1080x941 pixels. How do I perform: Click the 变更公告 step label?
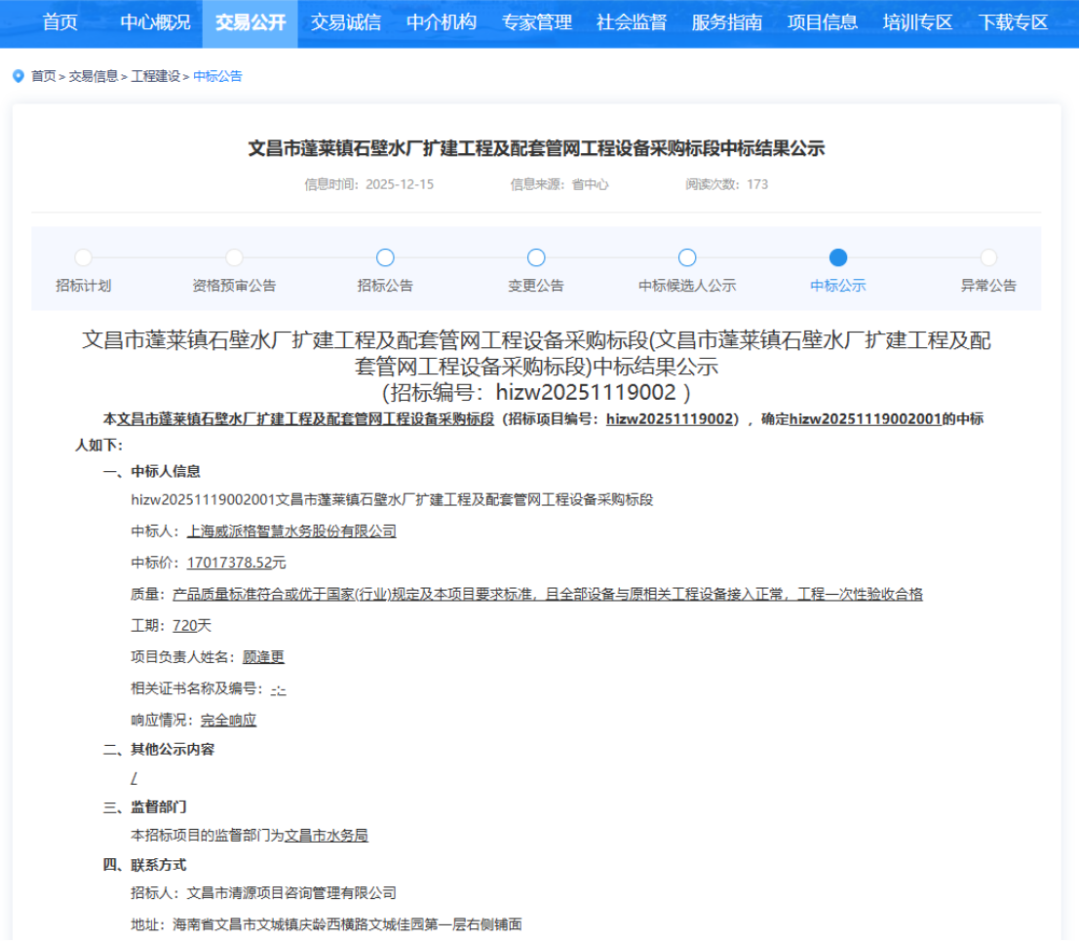[536, 286]
